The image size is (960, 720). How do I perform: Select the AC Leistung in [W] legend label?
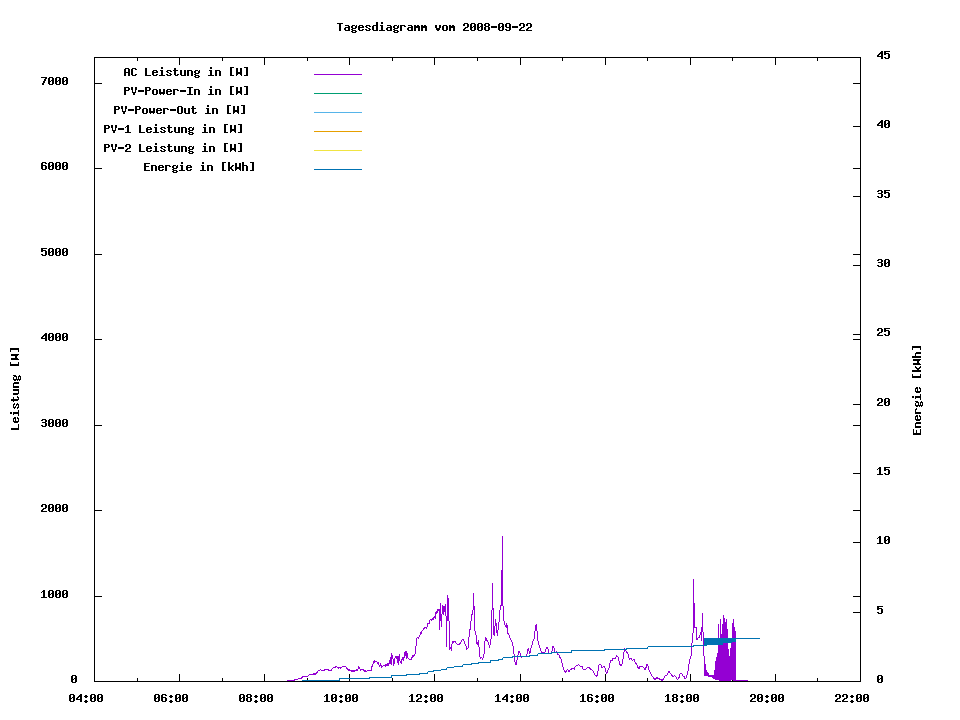pyautogui.click(x=186, y=72)
